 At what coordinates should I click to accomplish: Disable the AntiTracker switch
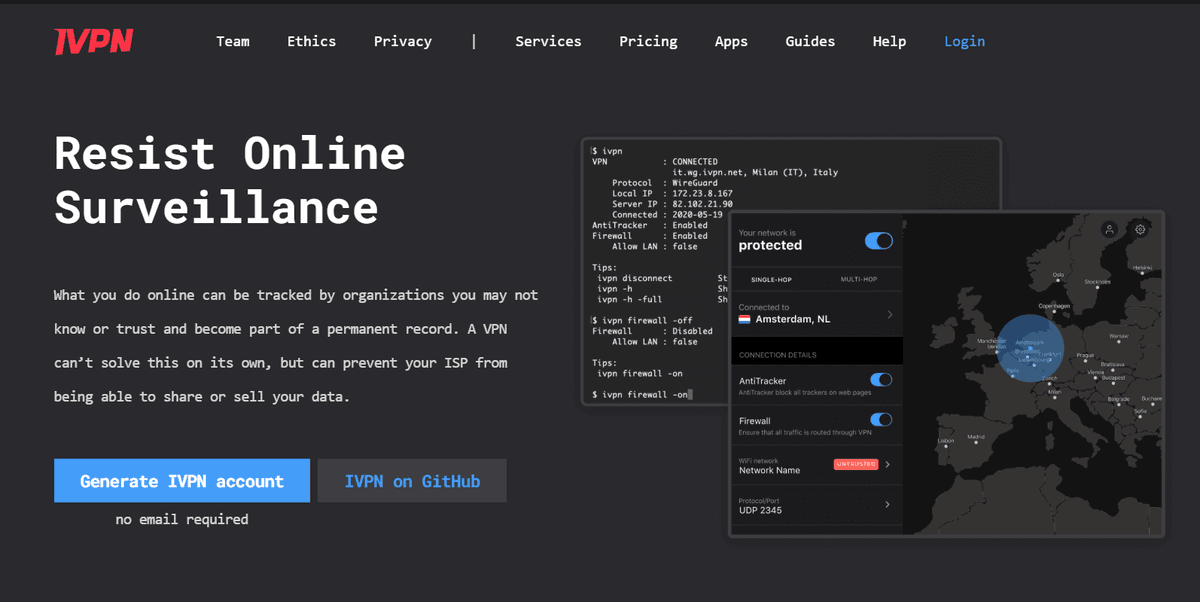[x=881, y=380]
